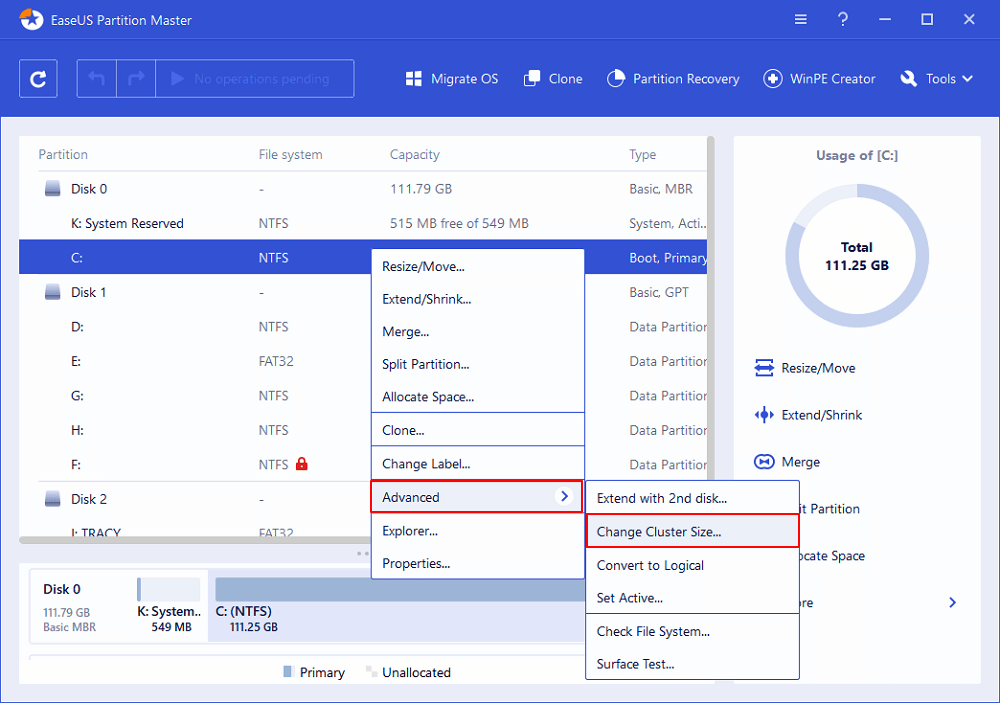Viewport: 1000px width, 703px height.
Task: Click the WinPE Creator label
Action: (x=832, y=79)
